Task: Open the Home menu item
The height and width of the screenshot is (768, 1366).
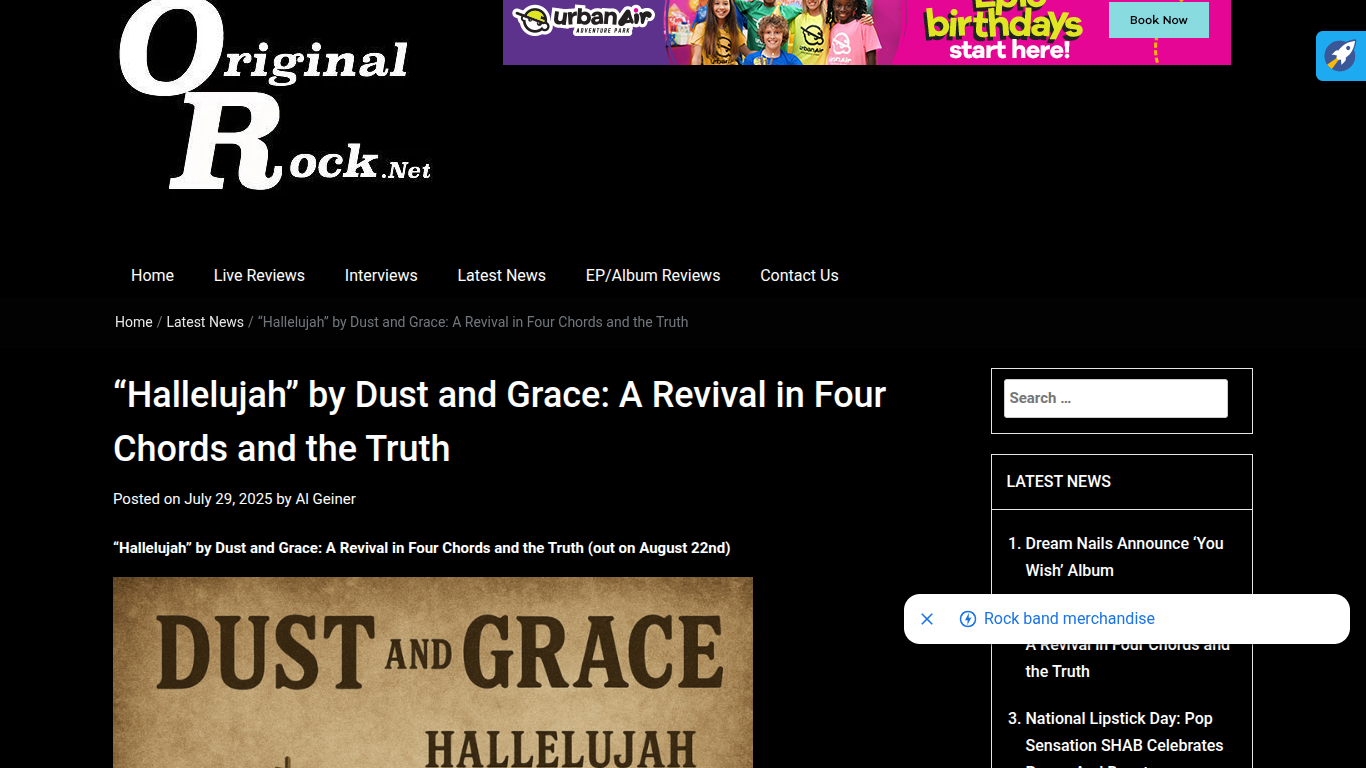Action: coord(152,275)
